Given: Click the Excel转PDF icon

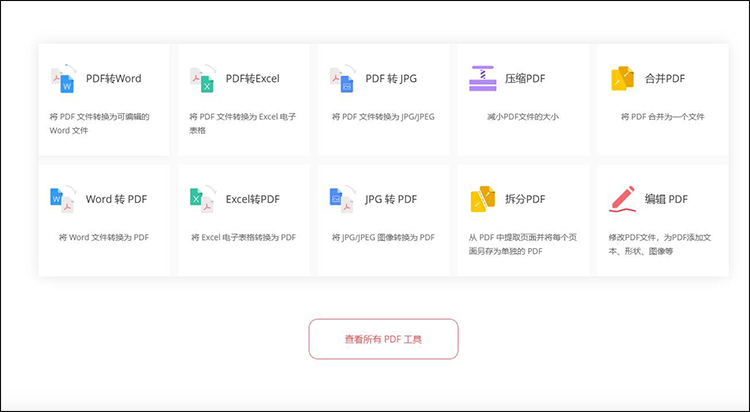Looking at the screenshot, I should coord(203,199).
